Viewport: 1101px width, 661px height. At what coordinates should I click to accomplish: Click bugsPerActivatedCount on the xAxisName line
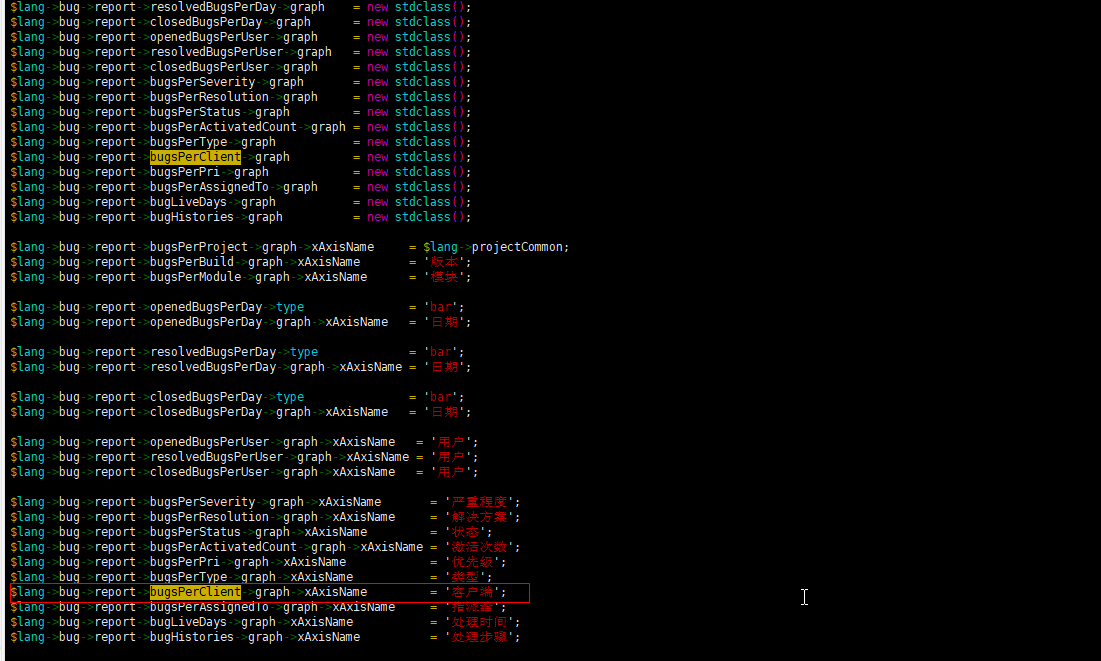[x=223, y=547]
